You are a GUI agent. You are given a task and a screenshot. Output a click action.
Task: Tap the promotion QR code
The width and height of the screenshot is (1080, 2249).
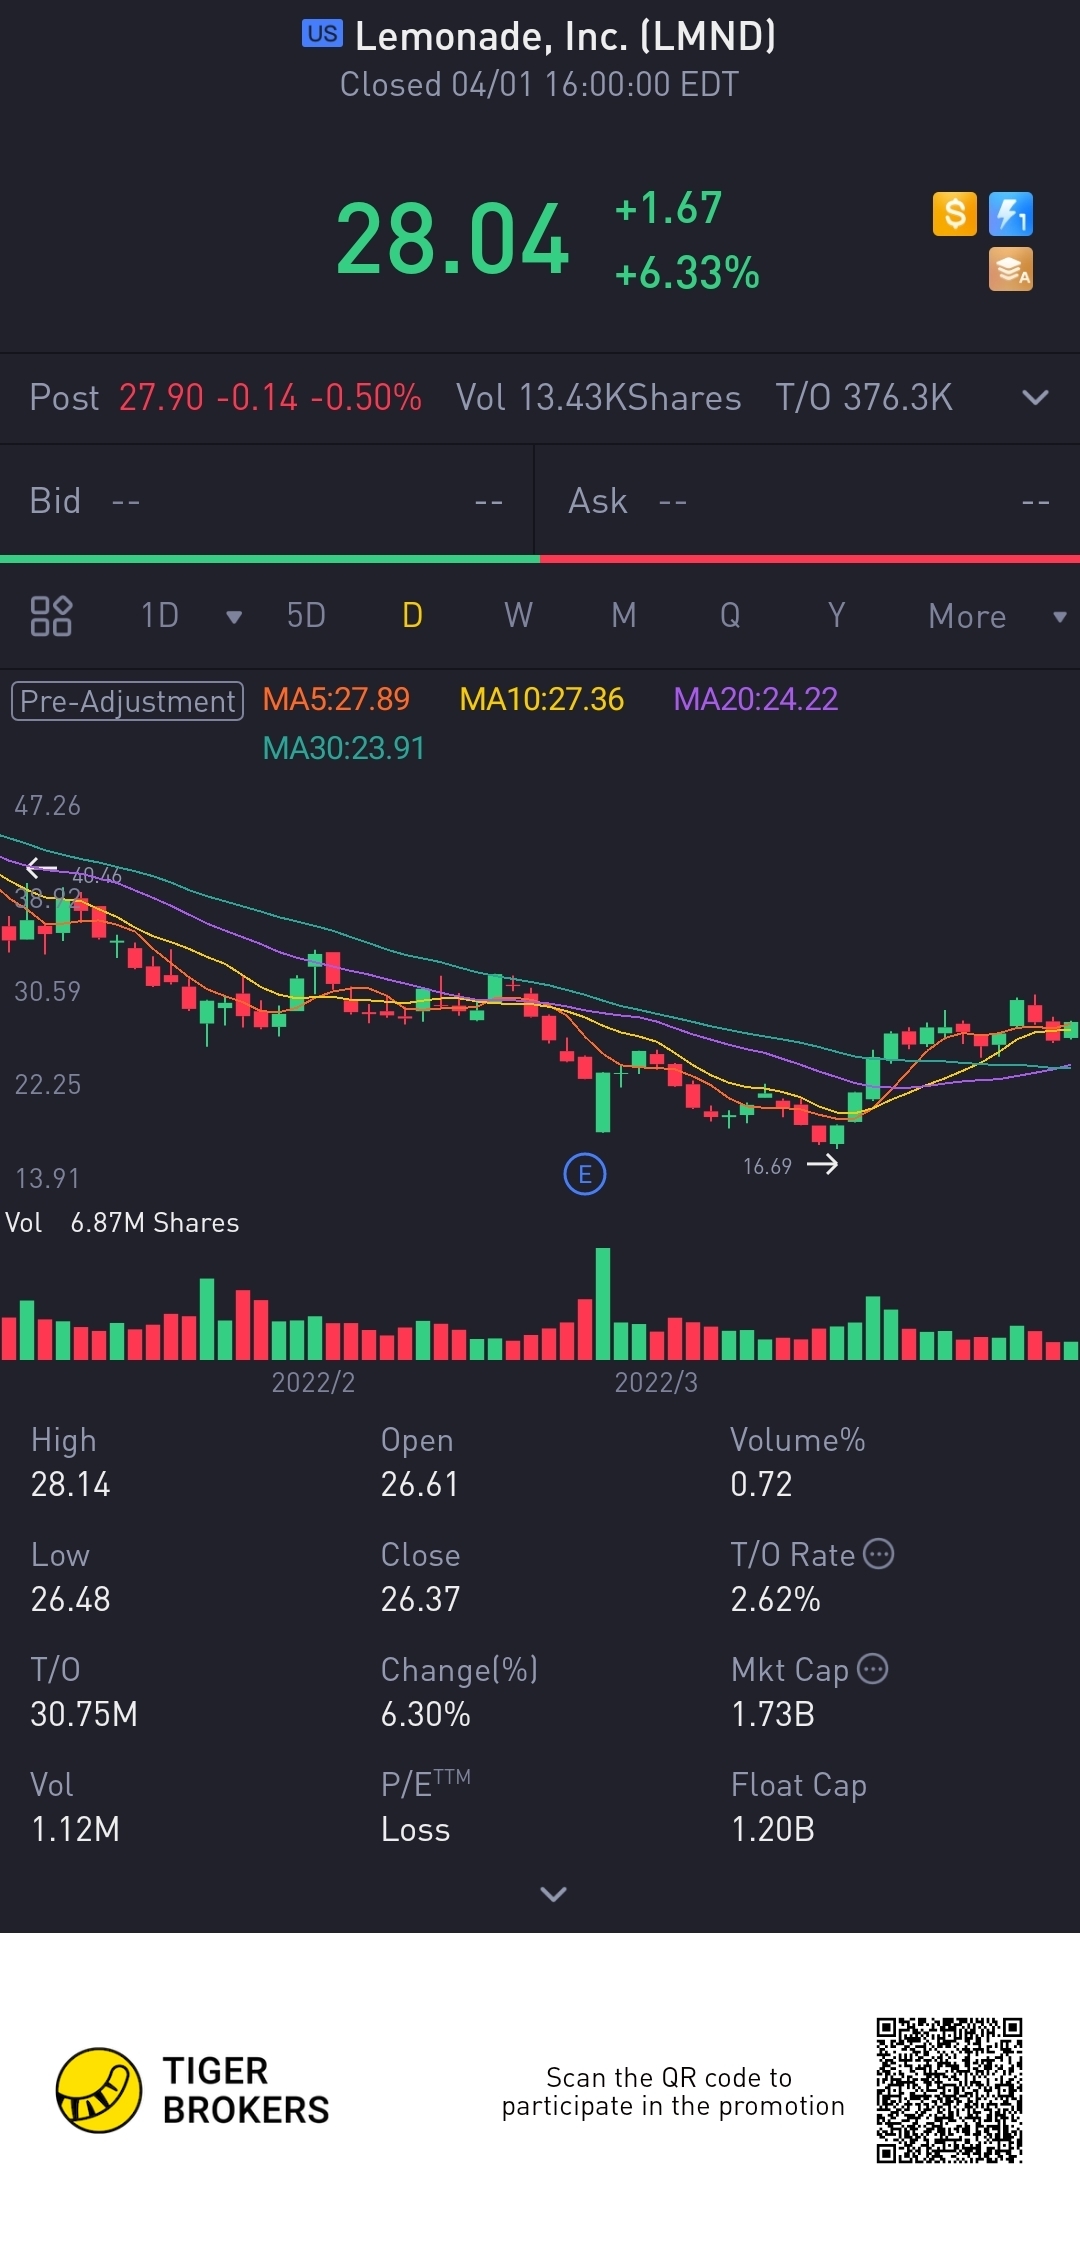tap(949, 2090)
